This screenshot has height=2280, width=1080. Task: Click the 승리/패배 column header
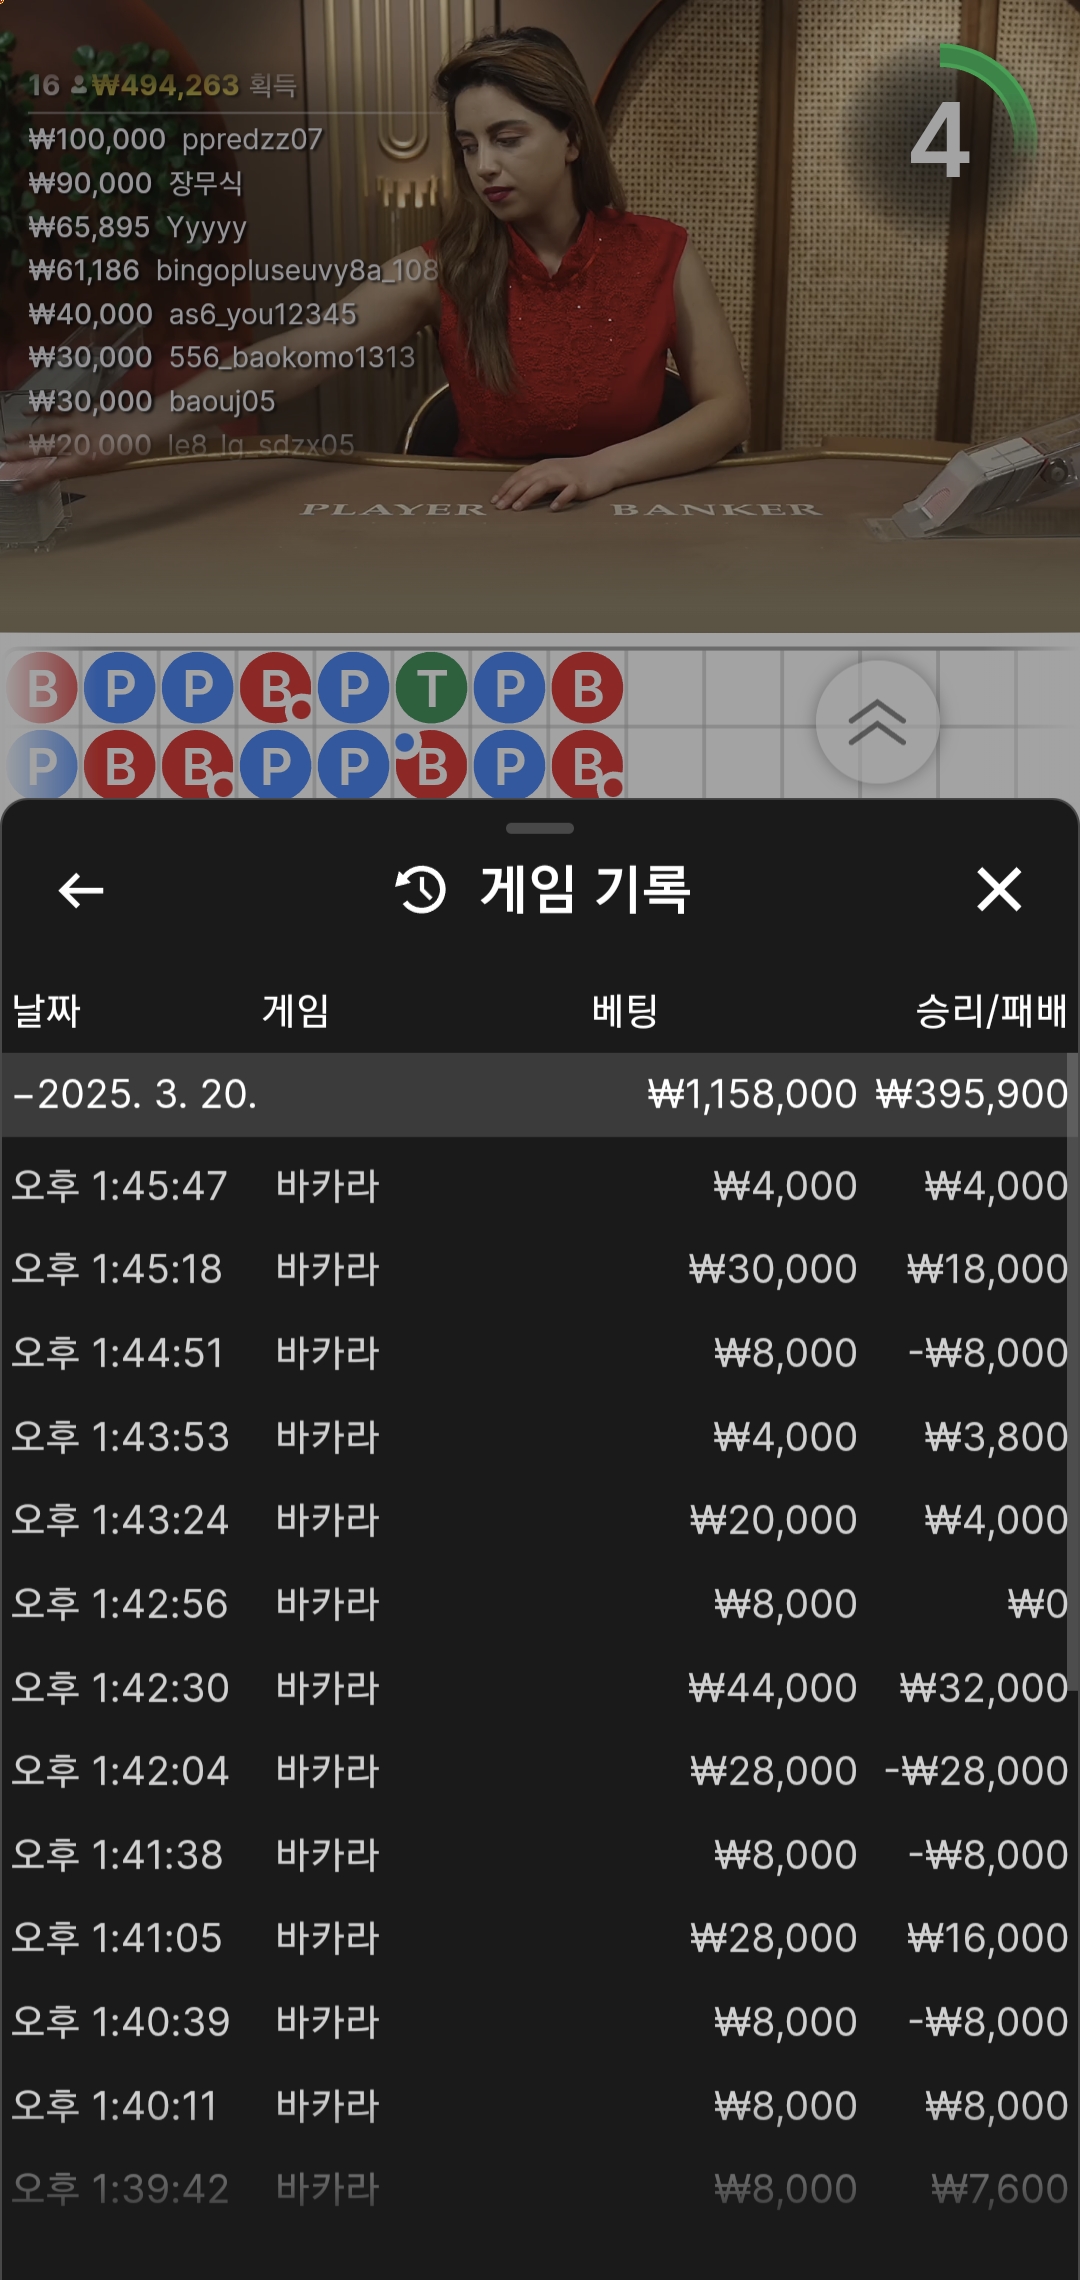[991, 1010]
